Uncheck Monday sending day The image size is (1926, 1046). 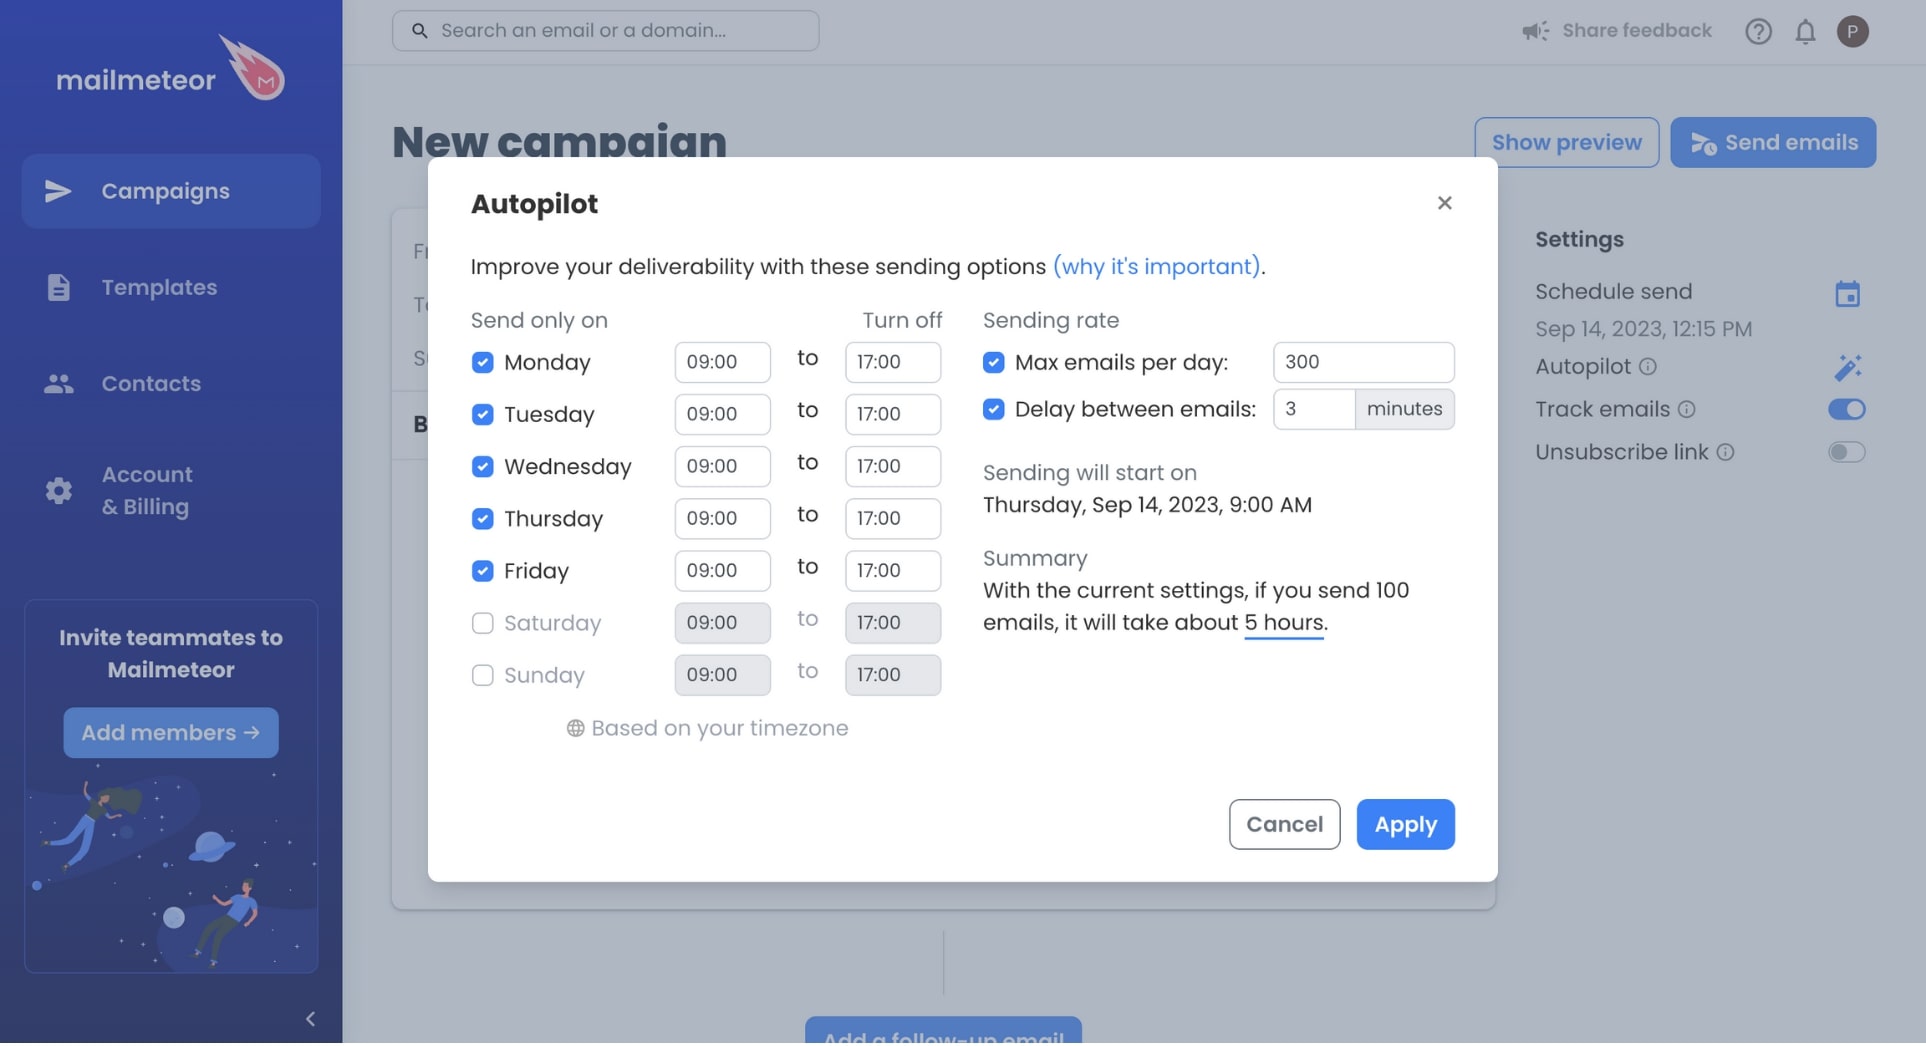(x=482, y=362)
